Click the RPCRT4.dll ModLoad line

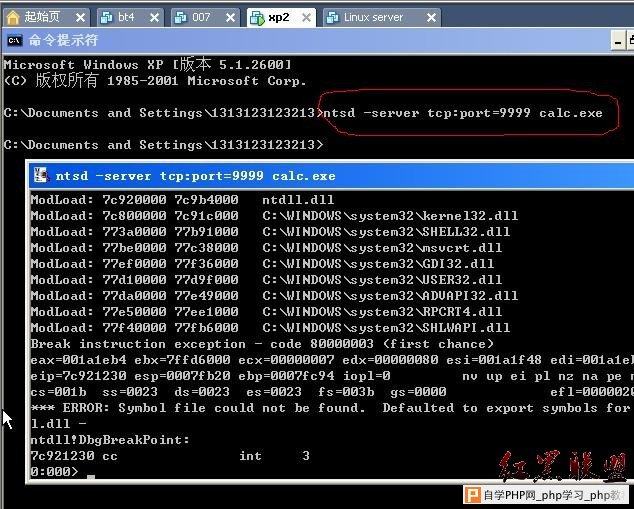click(266, 311)
